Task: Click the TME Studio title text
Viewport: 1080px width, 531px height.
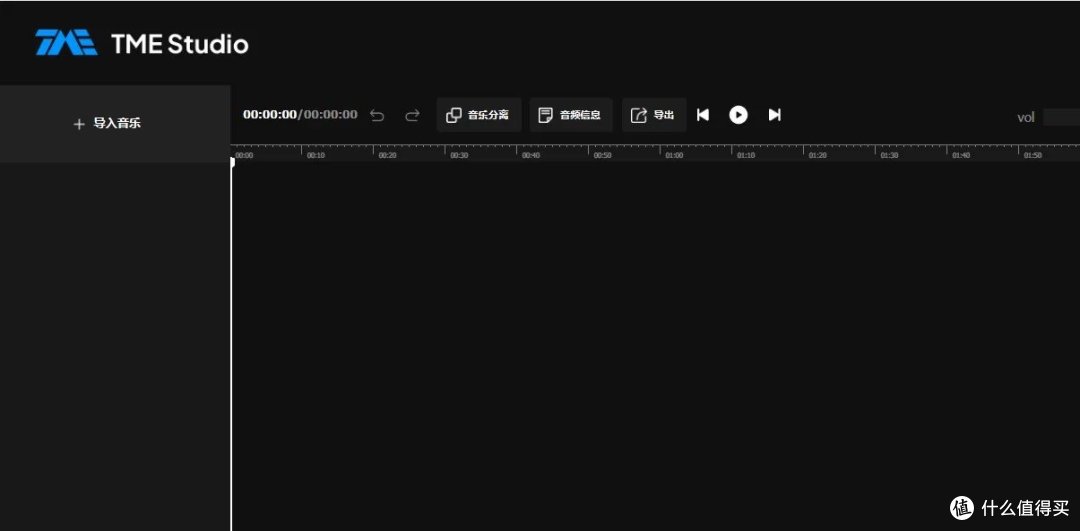Action: (180, 44)
